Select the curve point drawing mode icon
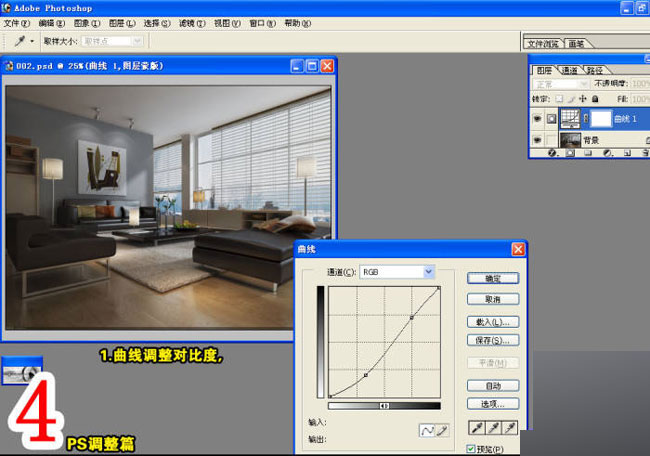Screen dimensions: 650x456 point(427,431)
